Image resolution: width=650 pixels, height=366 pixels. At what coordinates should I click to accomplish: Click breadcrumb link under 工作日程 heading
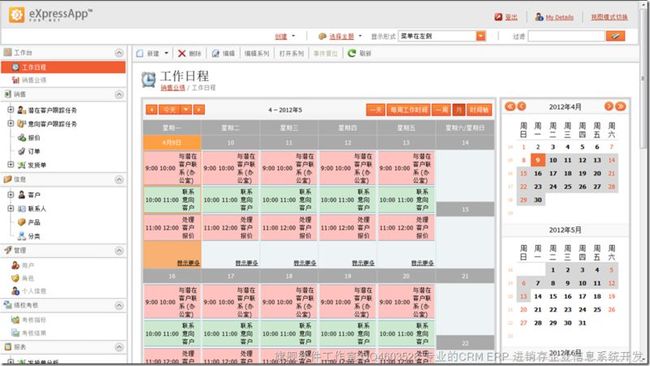point(173,88)
